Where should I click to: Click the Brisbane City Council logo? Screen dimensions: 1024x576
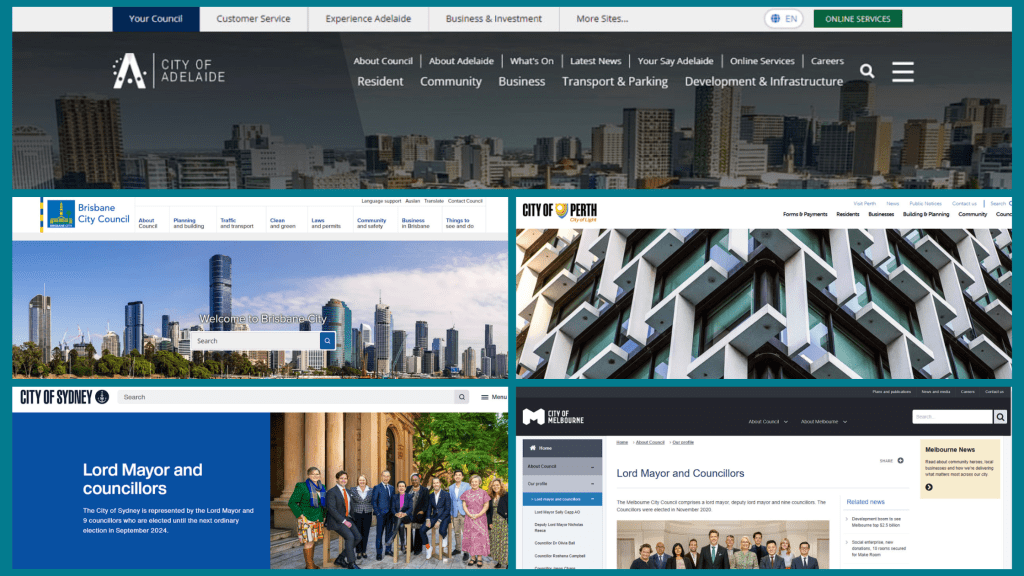[x=88, y=213]
